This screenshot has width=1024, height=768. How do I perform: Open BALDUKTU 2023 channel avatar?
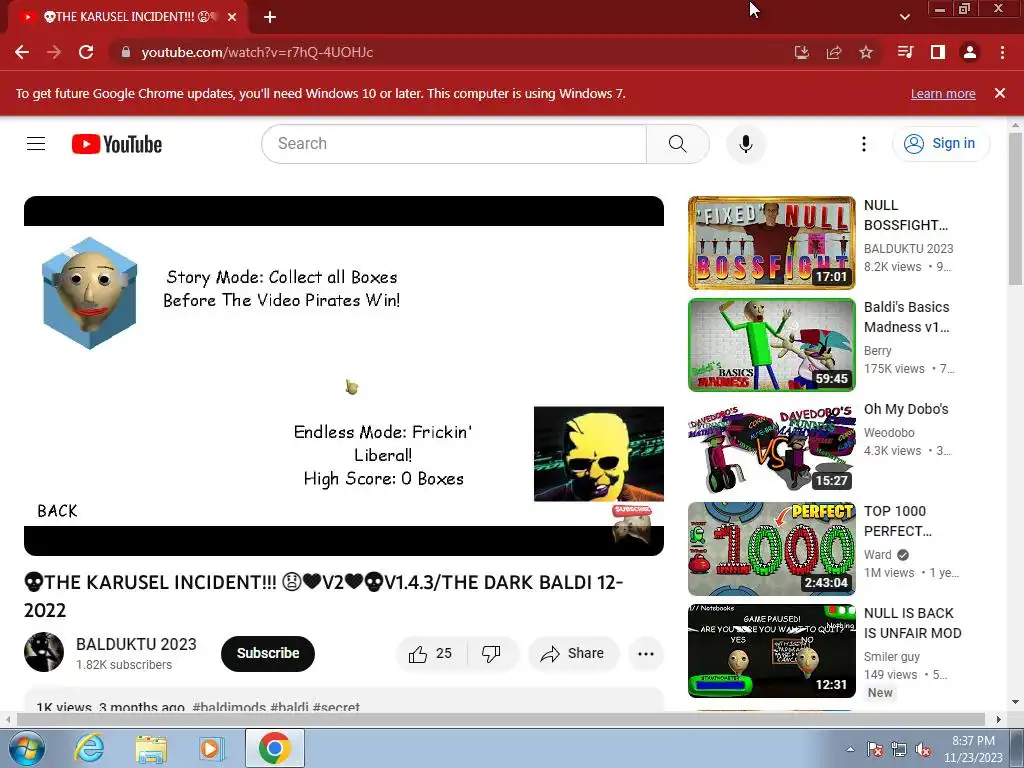tap(44, 652)
